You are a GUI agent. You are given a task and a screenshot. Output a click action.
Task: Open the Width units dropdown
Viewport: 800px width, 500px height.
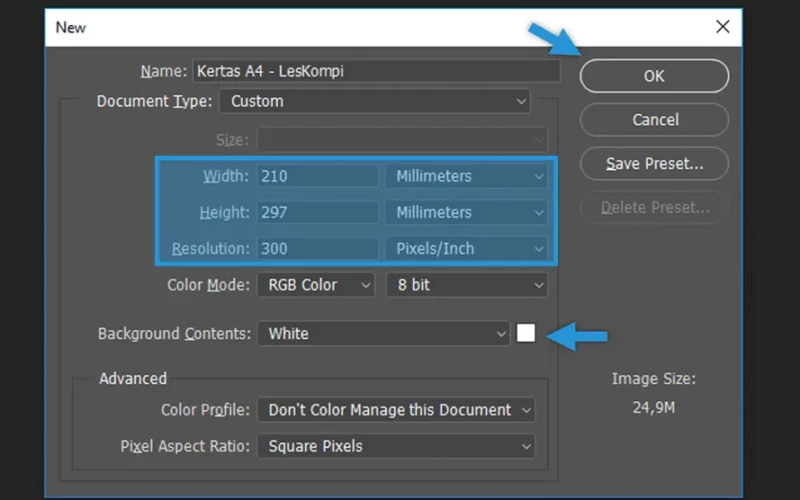[x=467, y=176]
